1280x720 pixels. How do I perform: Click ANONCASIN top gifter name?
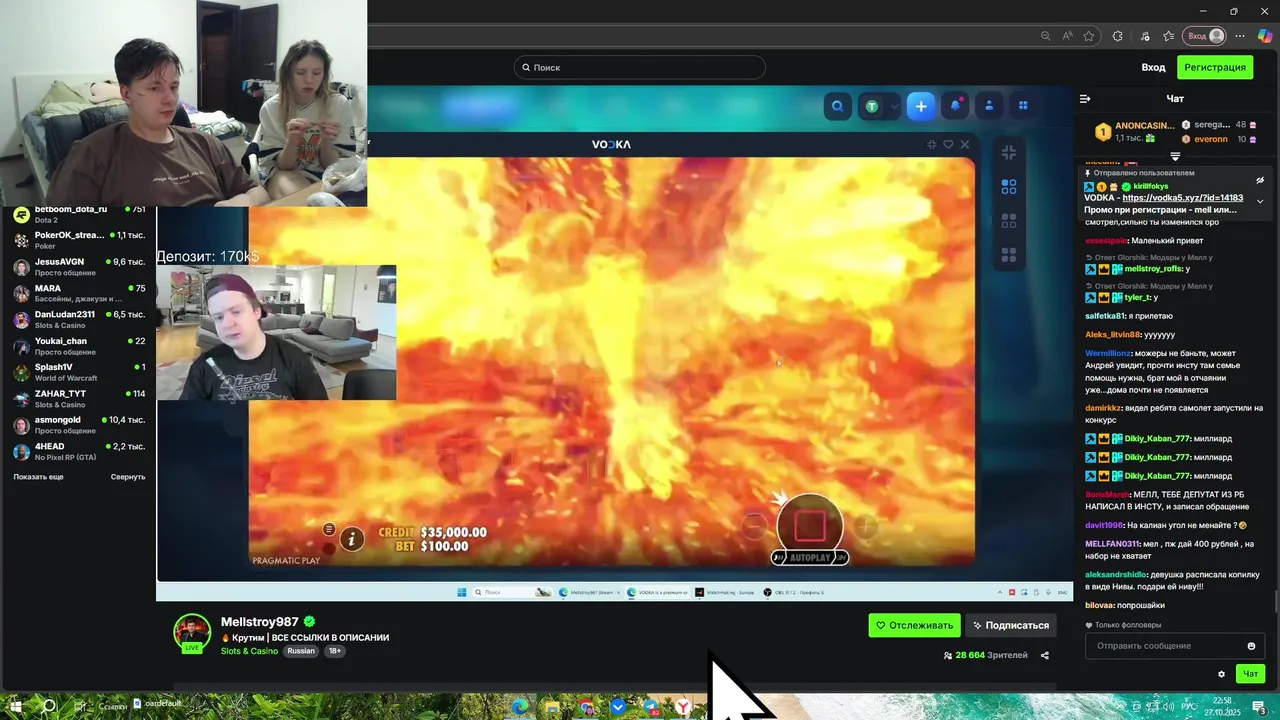[1144, 126]
